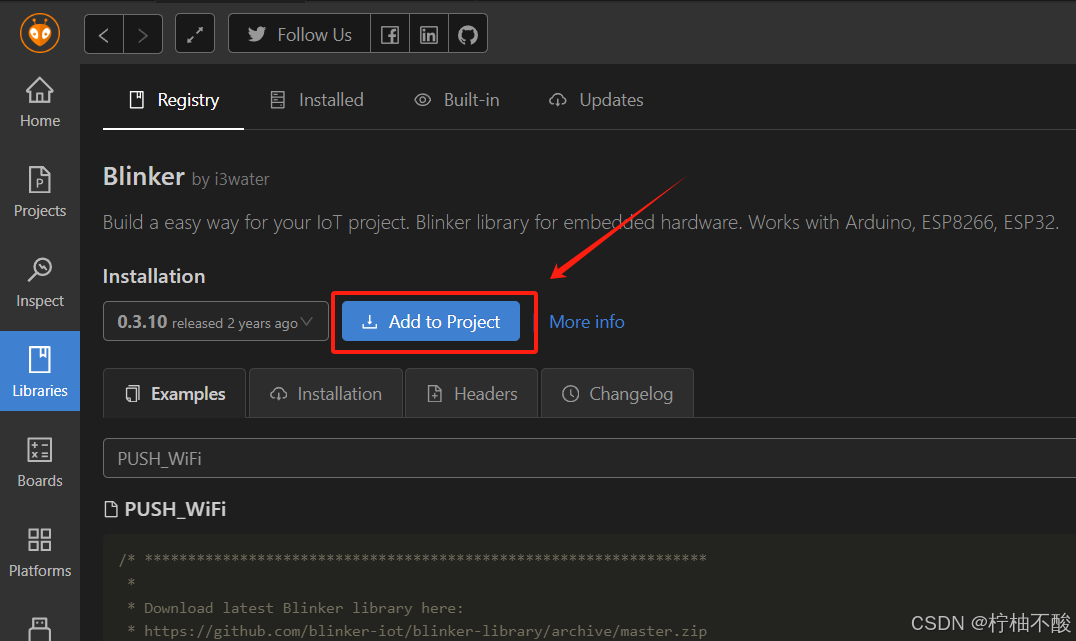Select the Headers tab
The image size is (1076, 641).
click(472, 393)
